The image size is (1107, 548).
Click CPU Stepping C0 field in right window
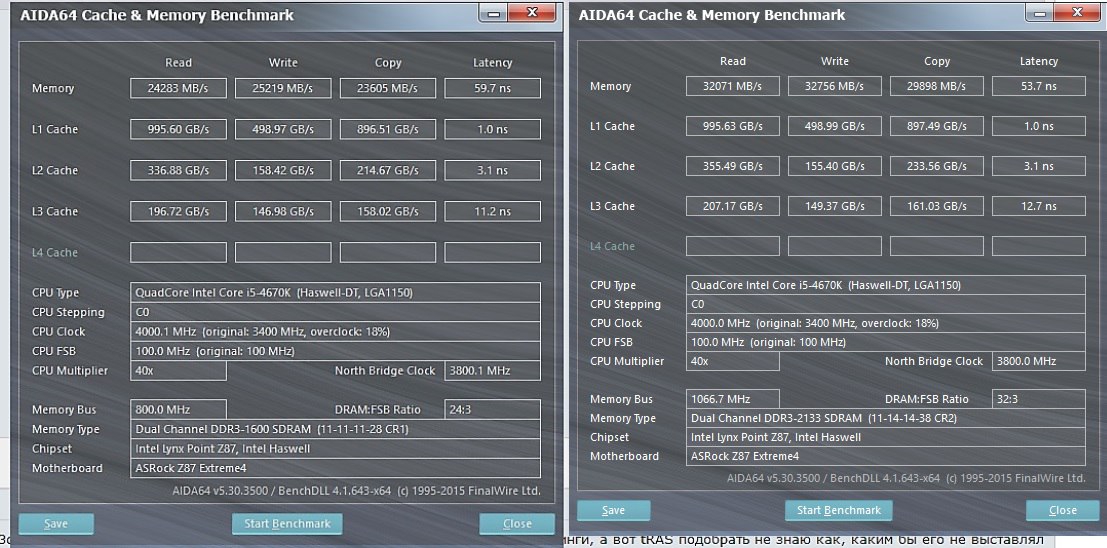886,304
